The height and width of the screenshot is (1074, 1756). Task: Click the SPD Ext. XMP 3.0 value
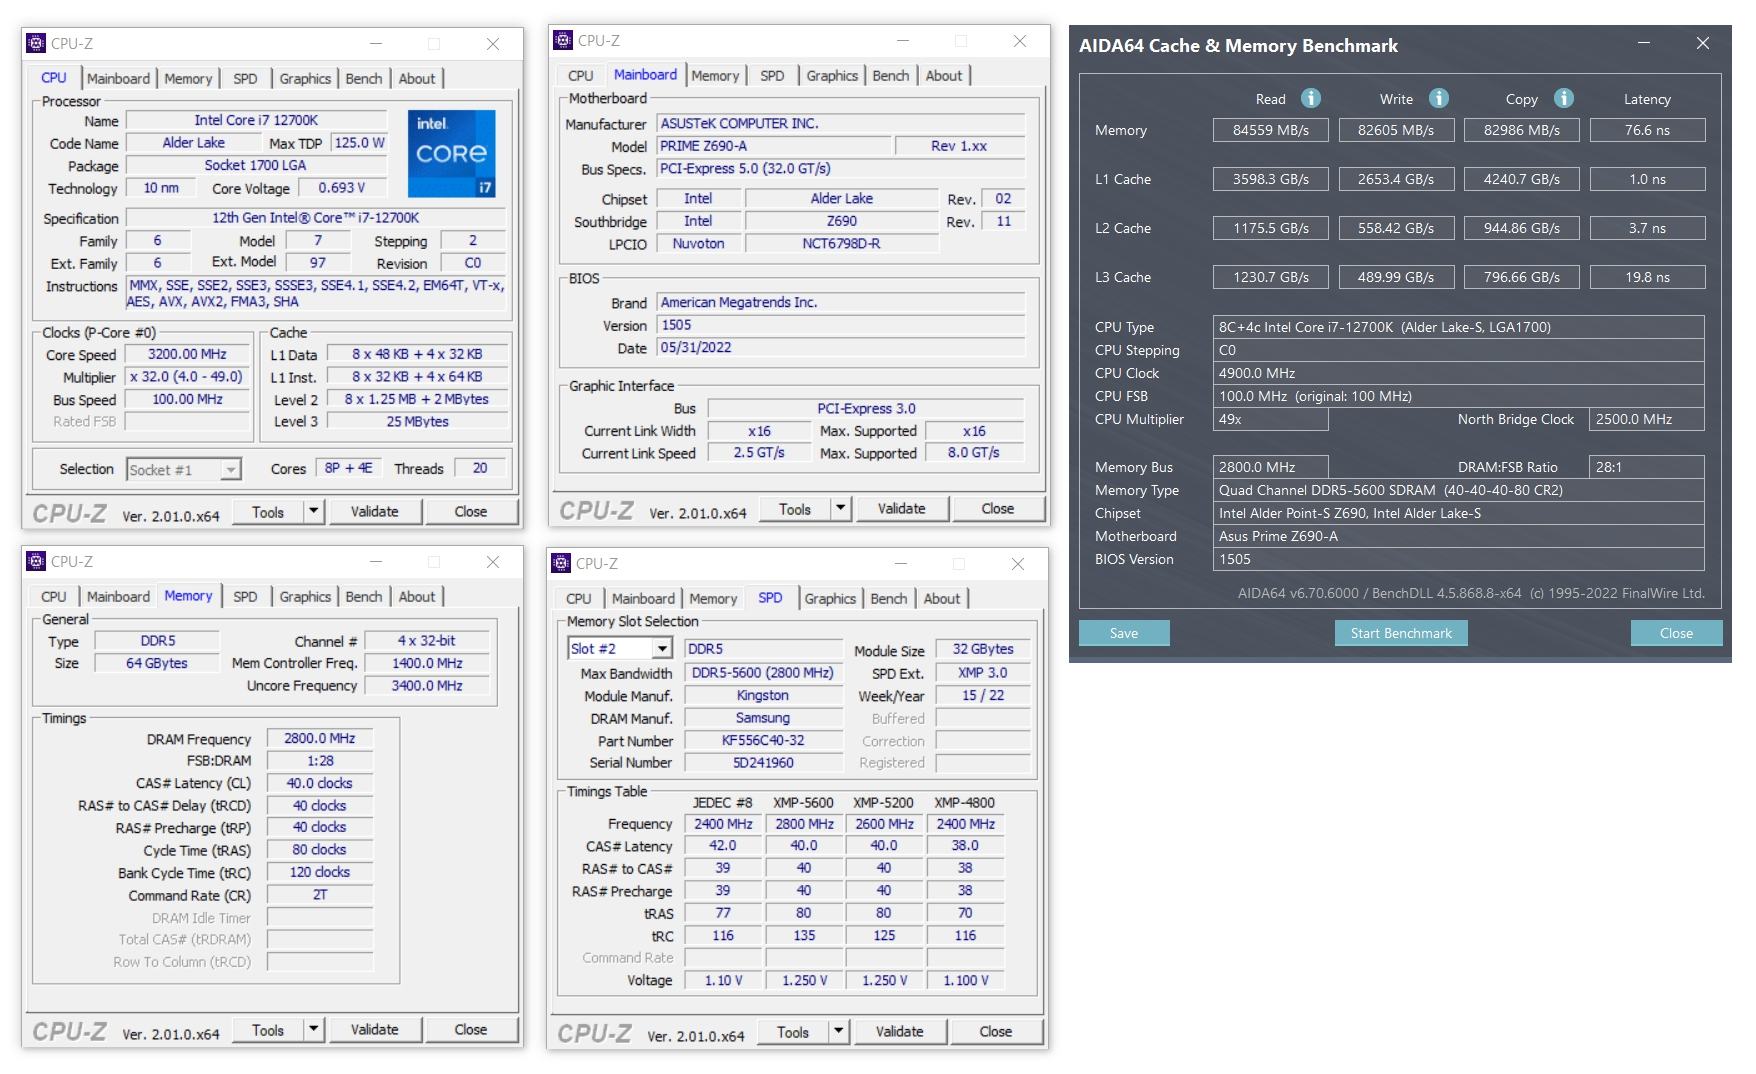pos(983,673)
